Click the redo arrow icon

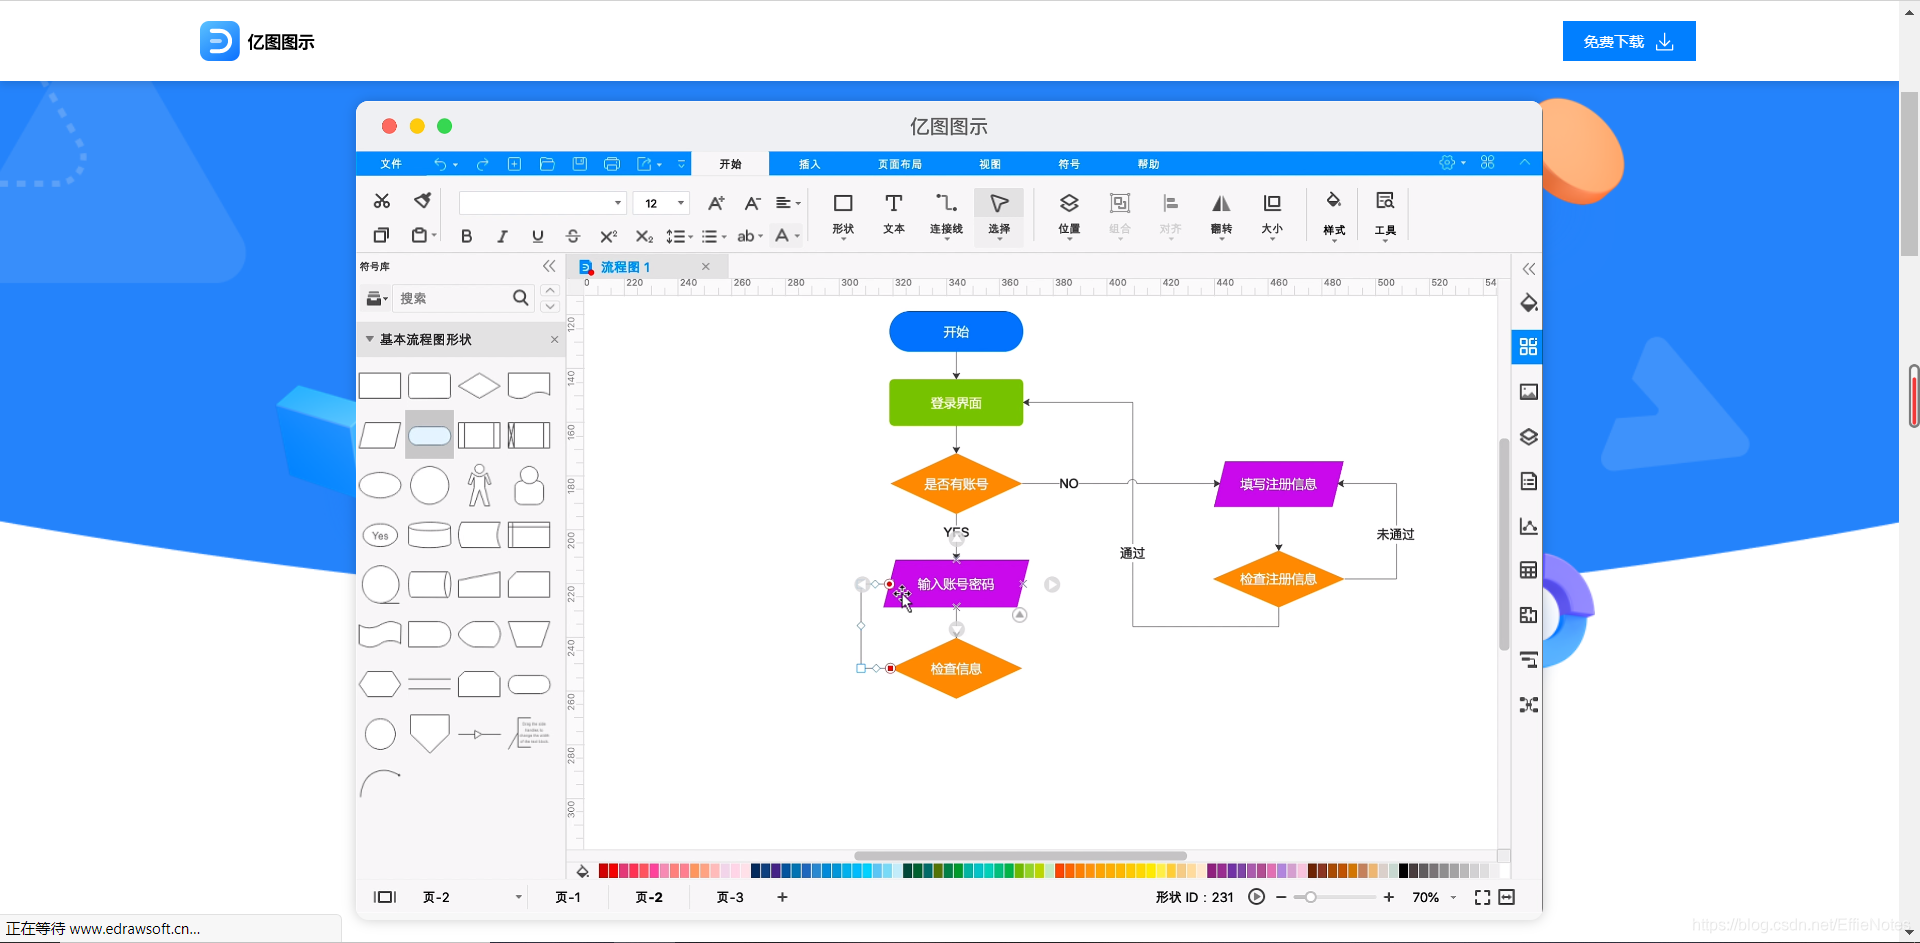483,164
